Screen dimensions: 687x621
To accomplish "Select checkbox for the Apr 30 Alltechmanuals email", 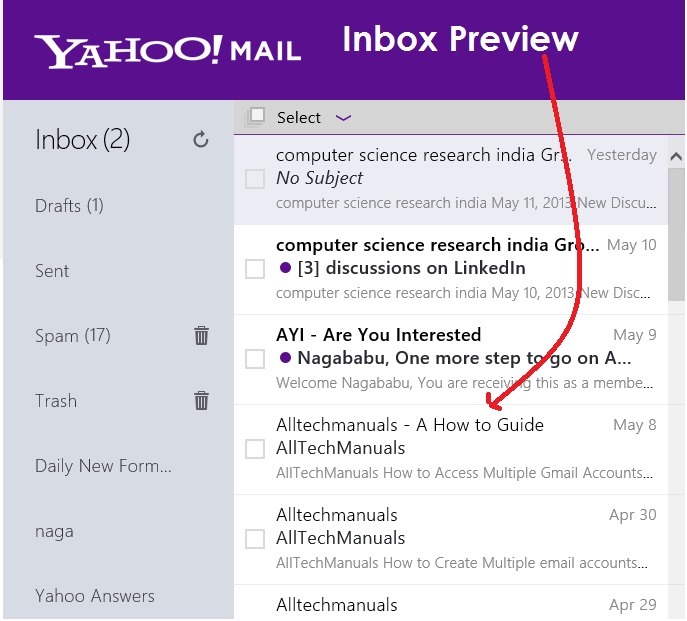I will [x=255, y=539].
